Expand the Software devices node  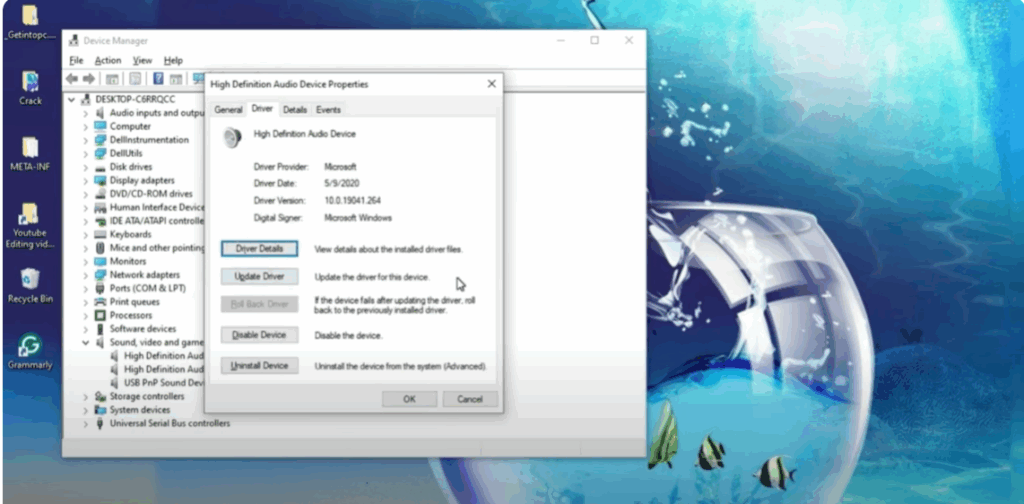coord(85,328)
